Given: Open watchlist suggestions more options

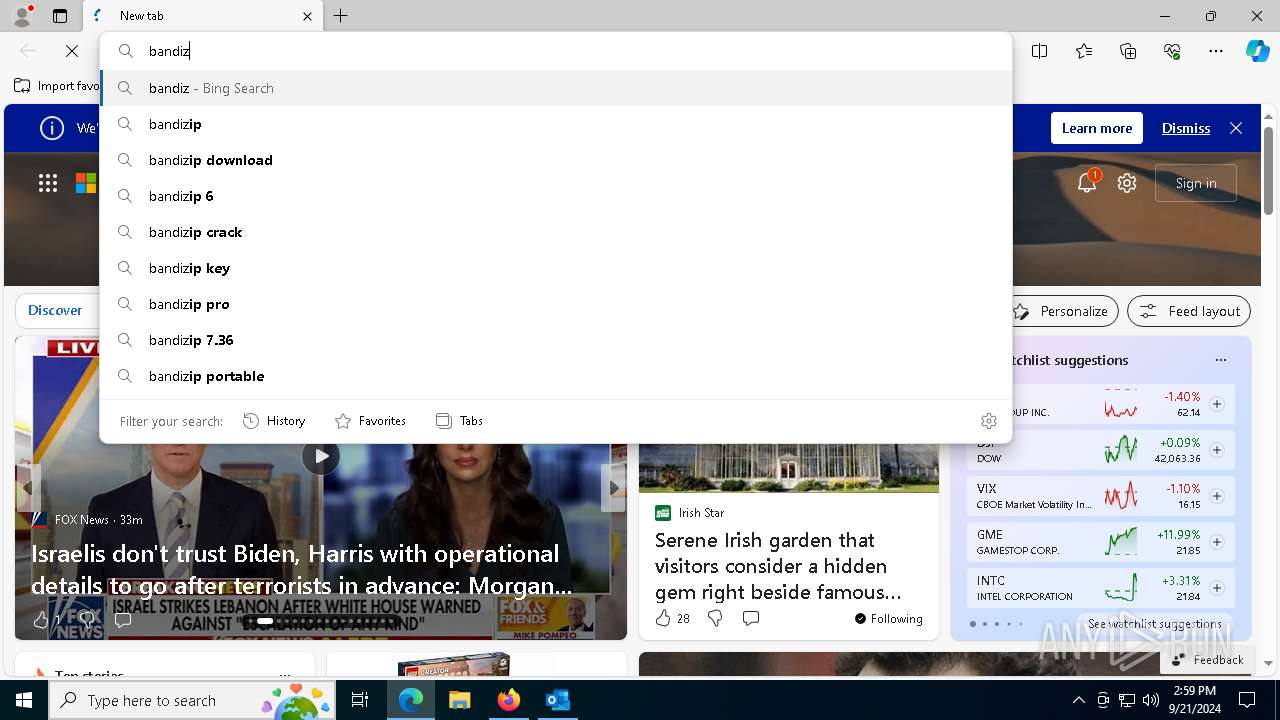Looking at the screenshot, I should coord(1220,360).
